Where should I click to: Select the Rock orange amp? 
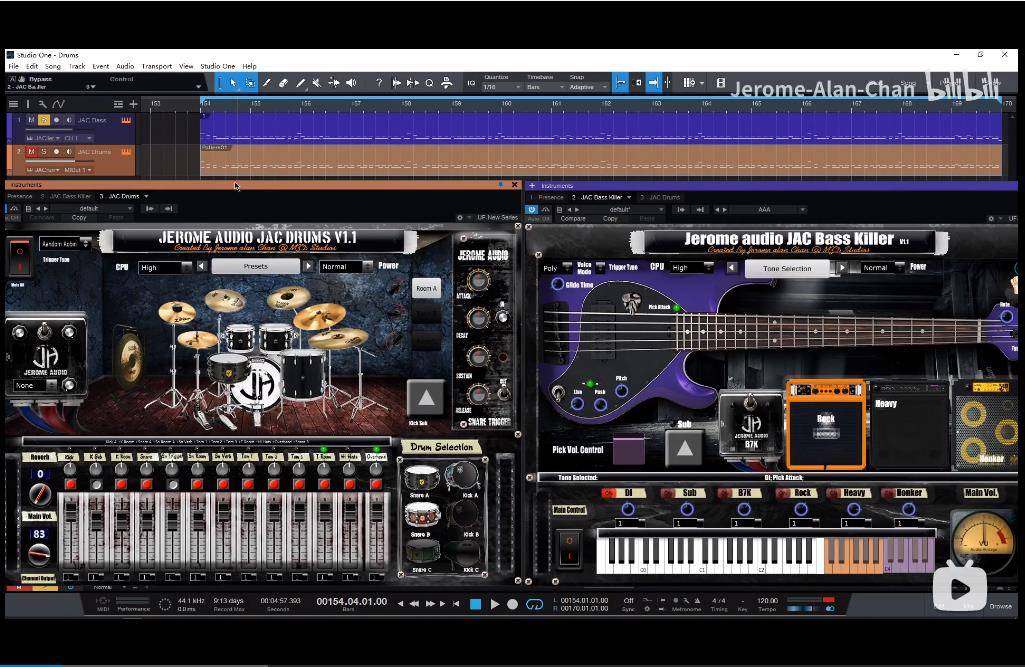[826, 424]
